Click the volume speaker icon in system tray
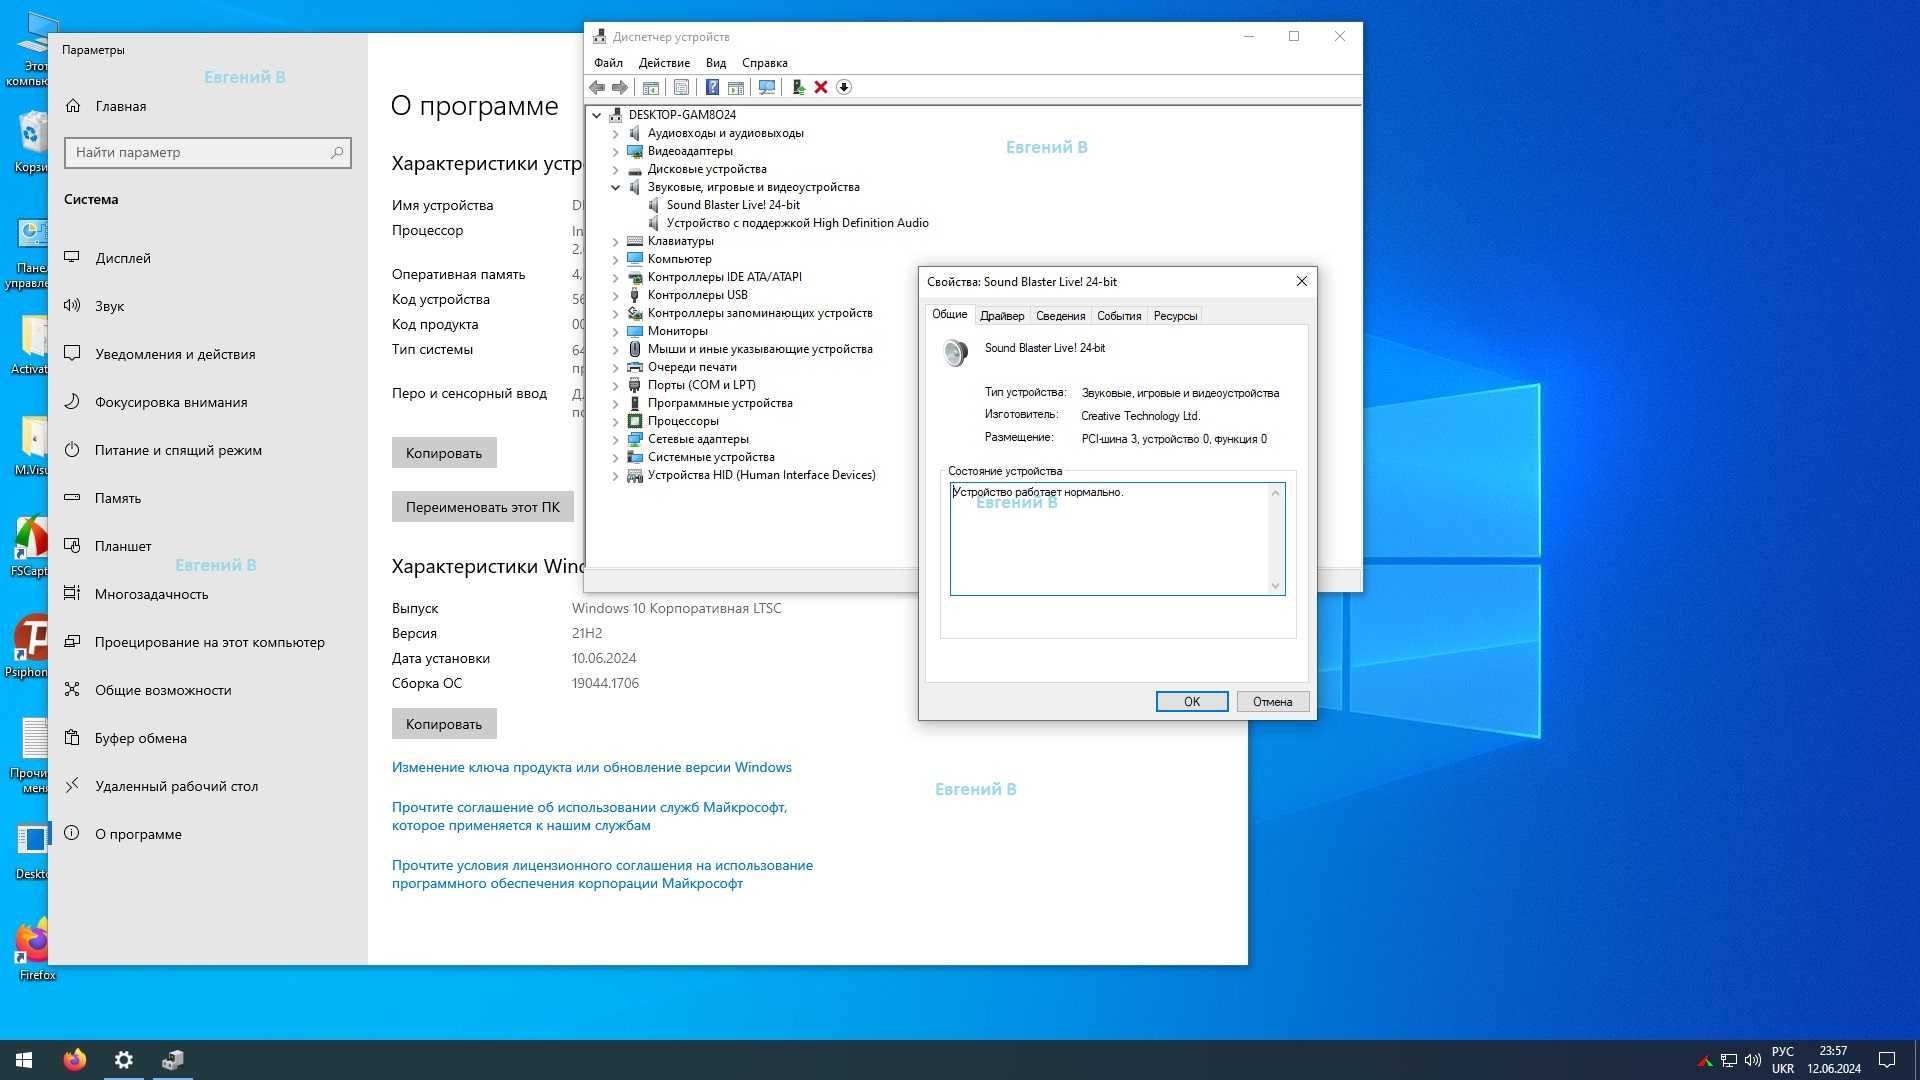This screenshot has width=1920, height=1080. pyautogui.click(x=1753, y=1060)
